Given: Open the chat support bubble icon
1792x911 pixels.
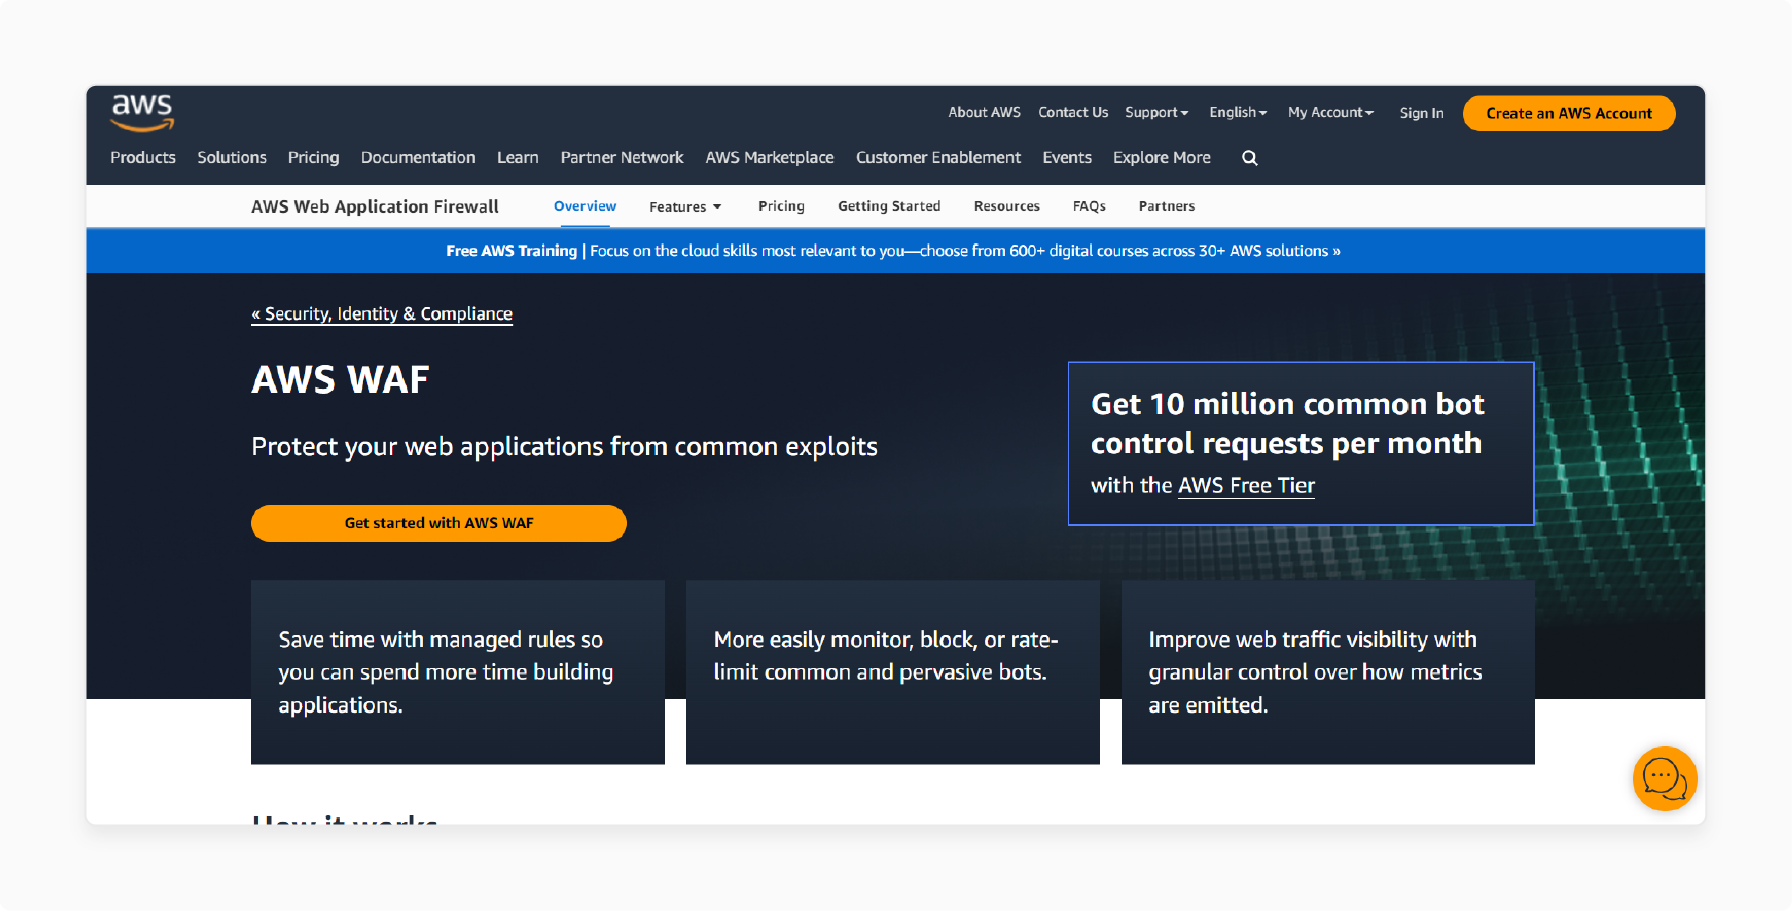Looking at the screenshot, I should tap(1665, 778).
